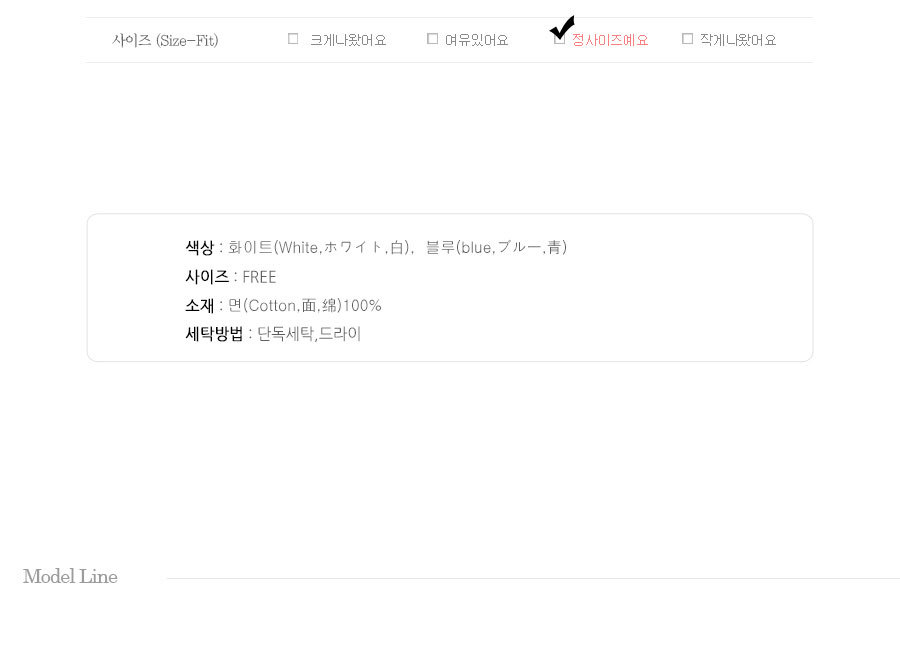
Task: Click the red 정사이즈예요 label
Action: (610, 40)
